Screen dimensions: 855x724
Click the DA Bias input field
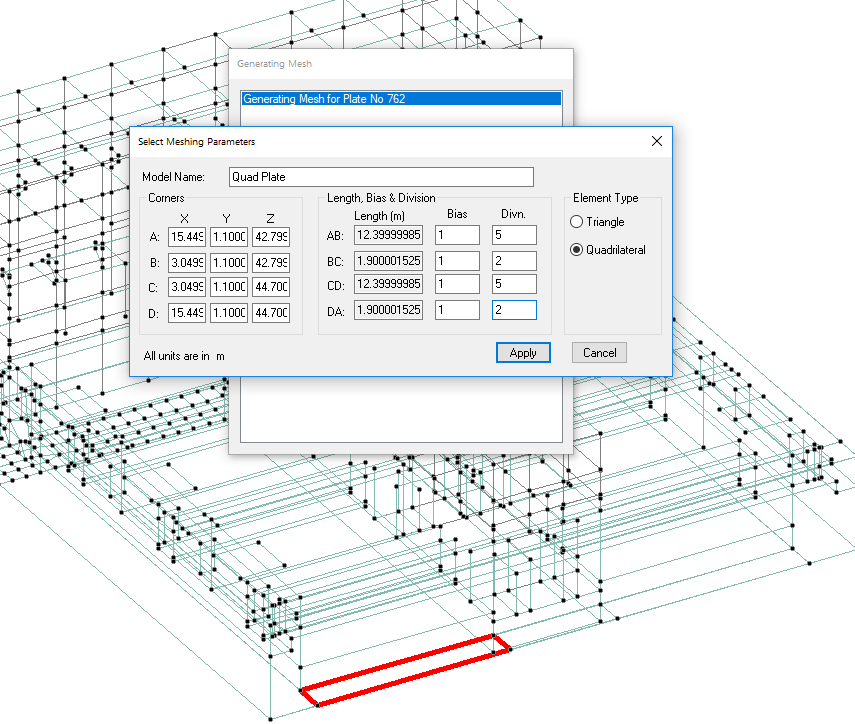tap(456, 311)
